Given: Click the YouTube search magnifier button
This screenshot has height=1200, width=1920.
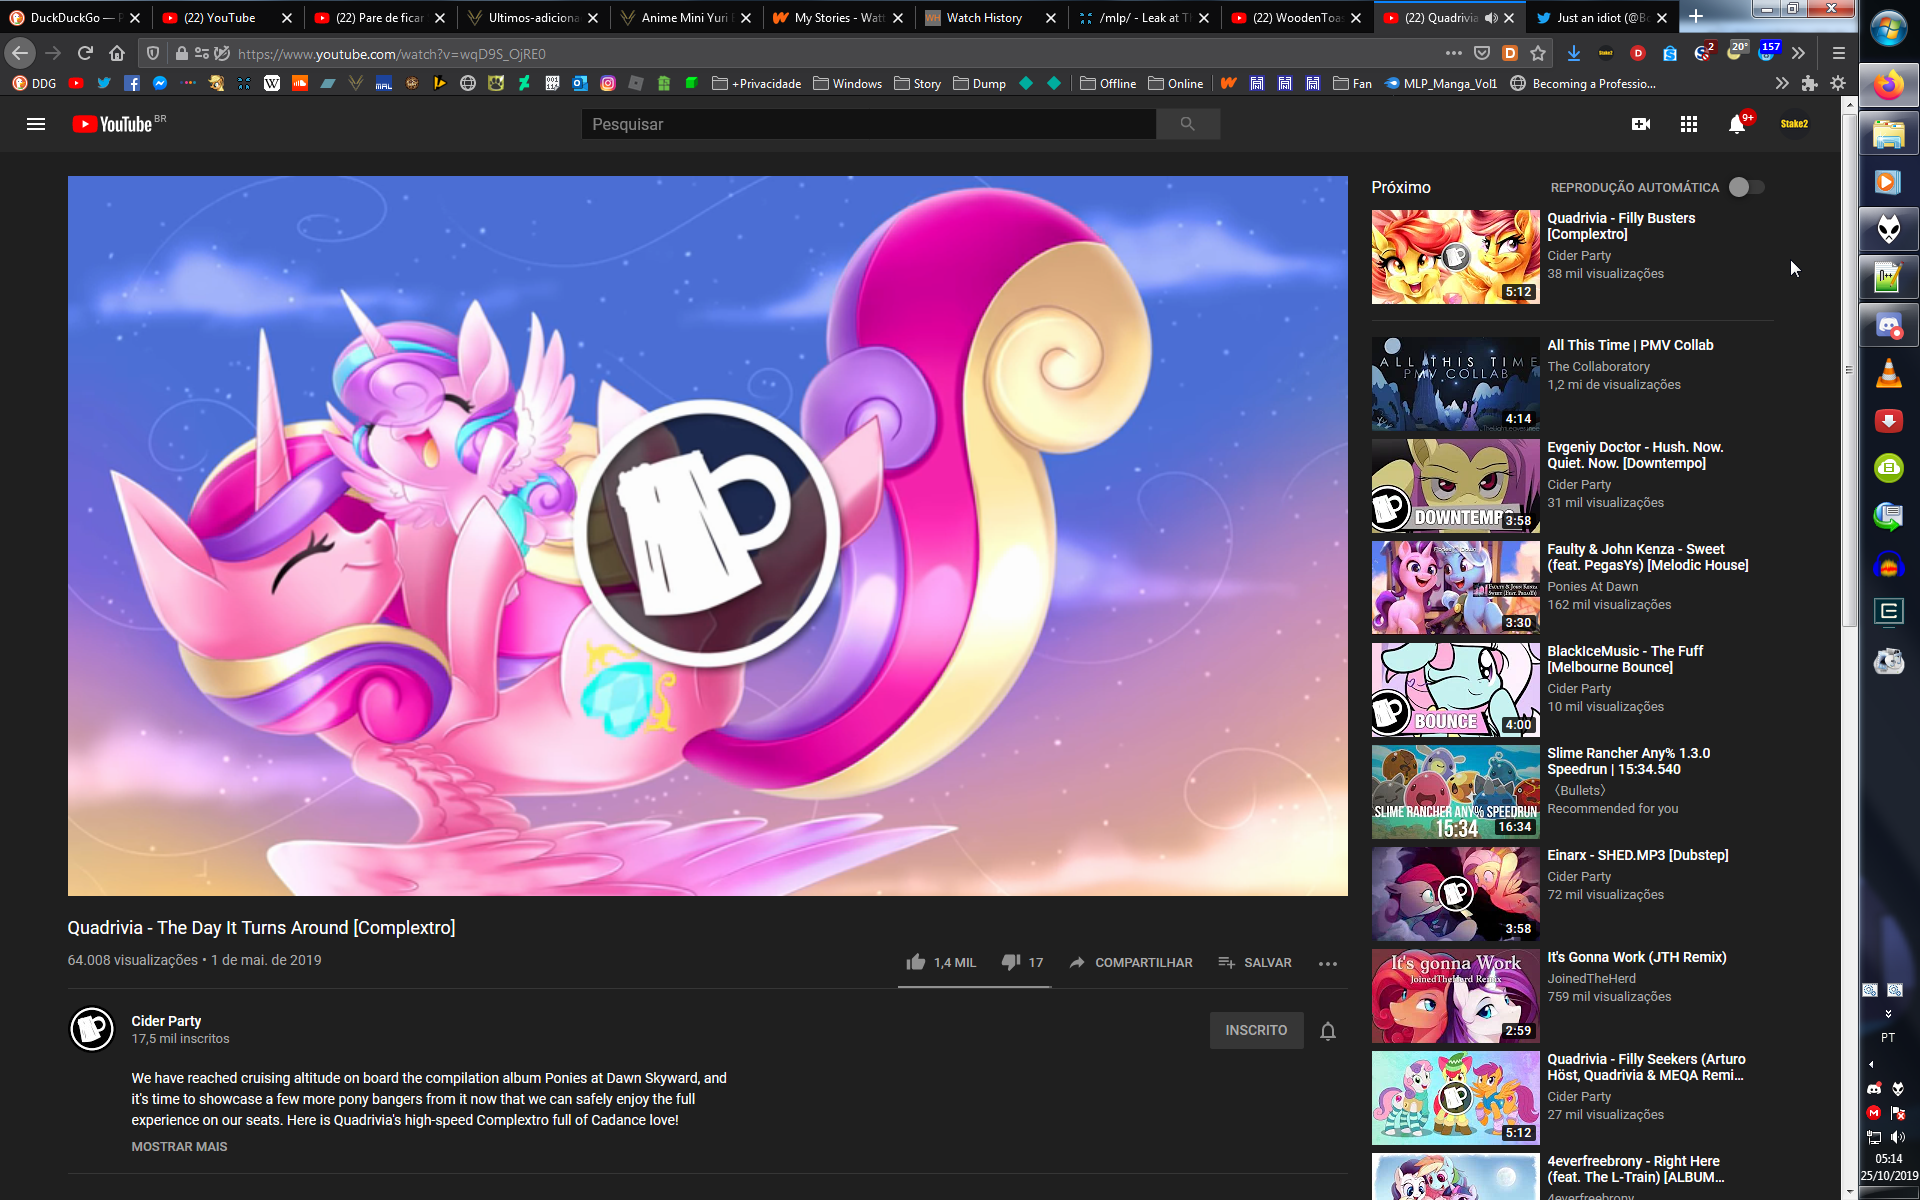Looking at the screenshot, I should coord(1187,124).
